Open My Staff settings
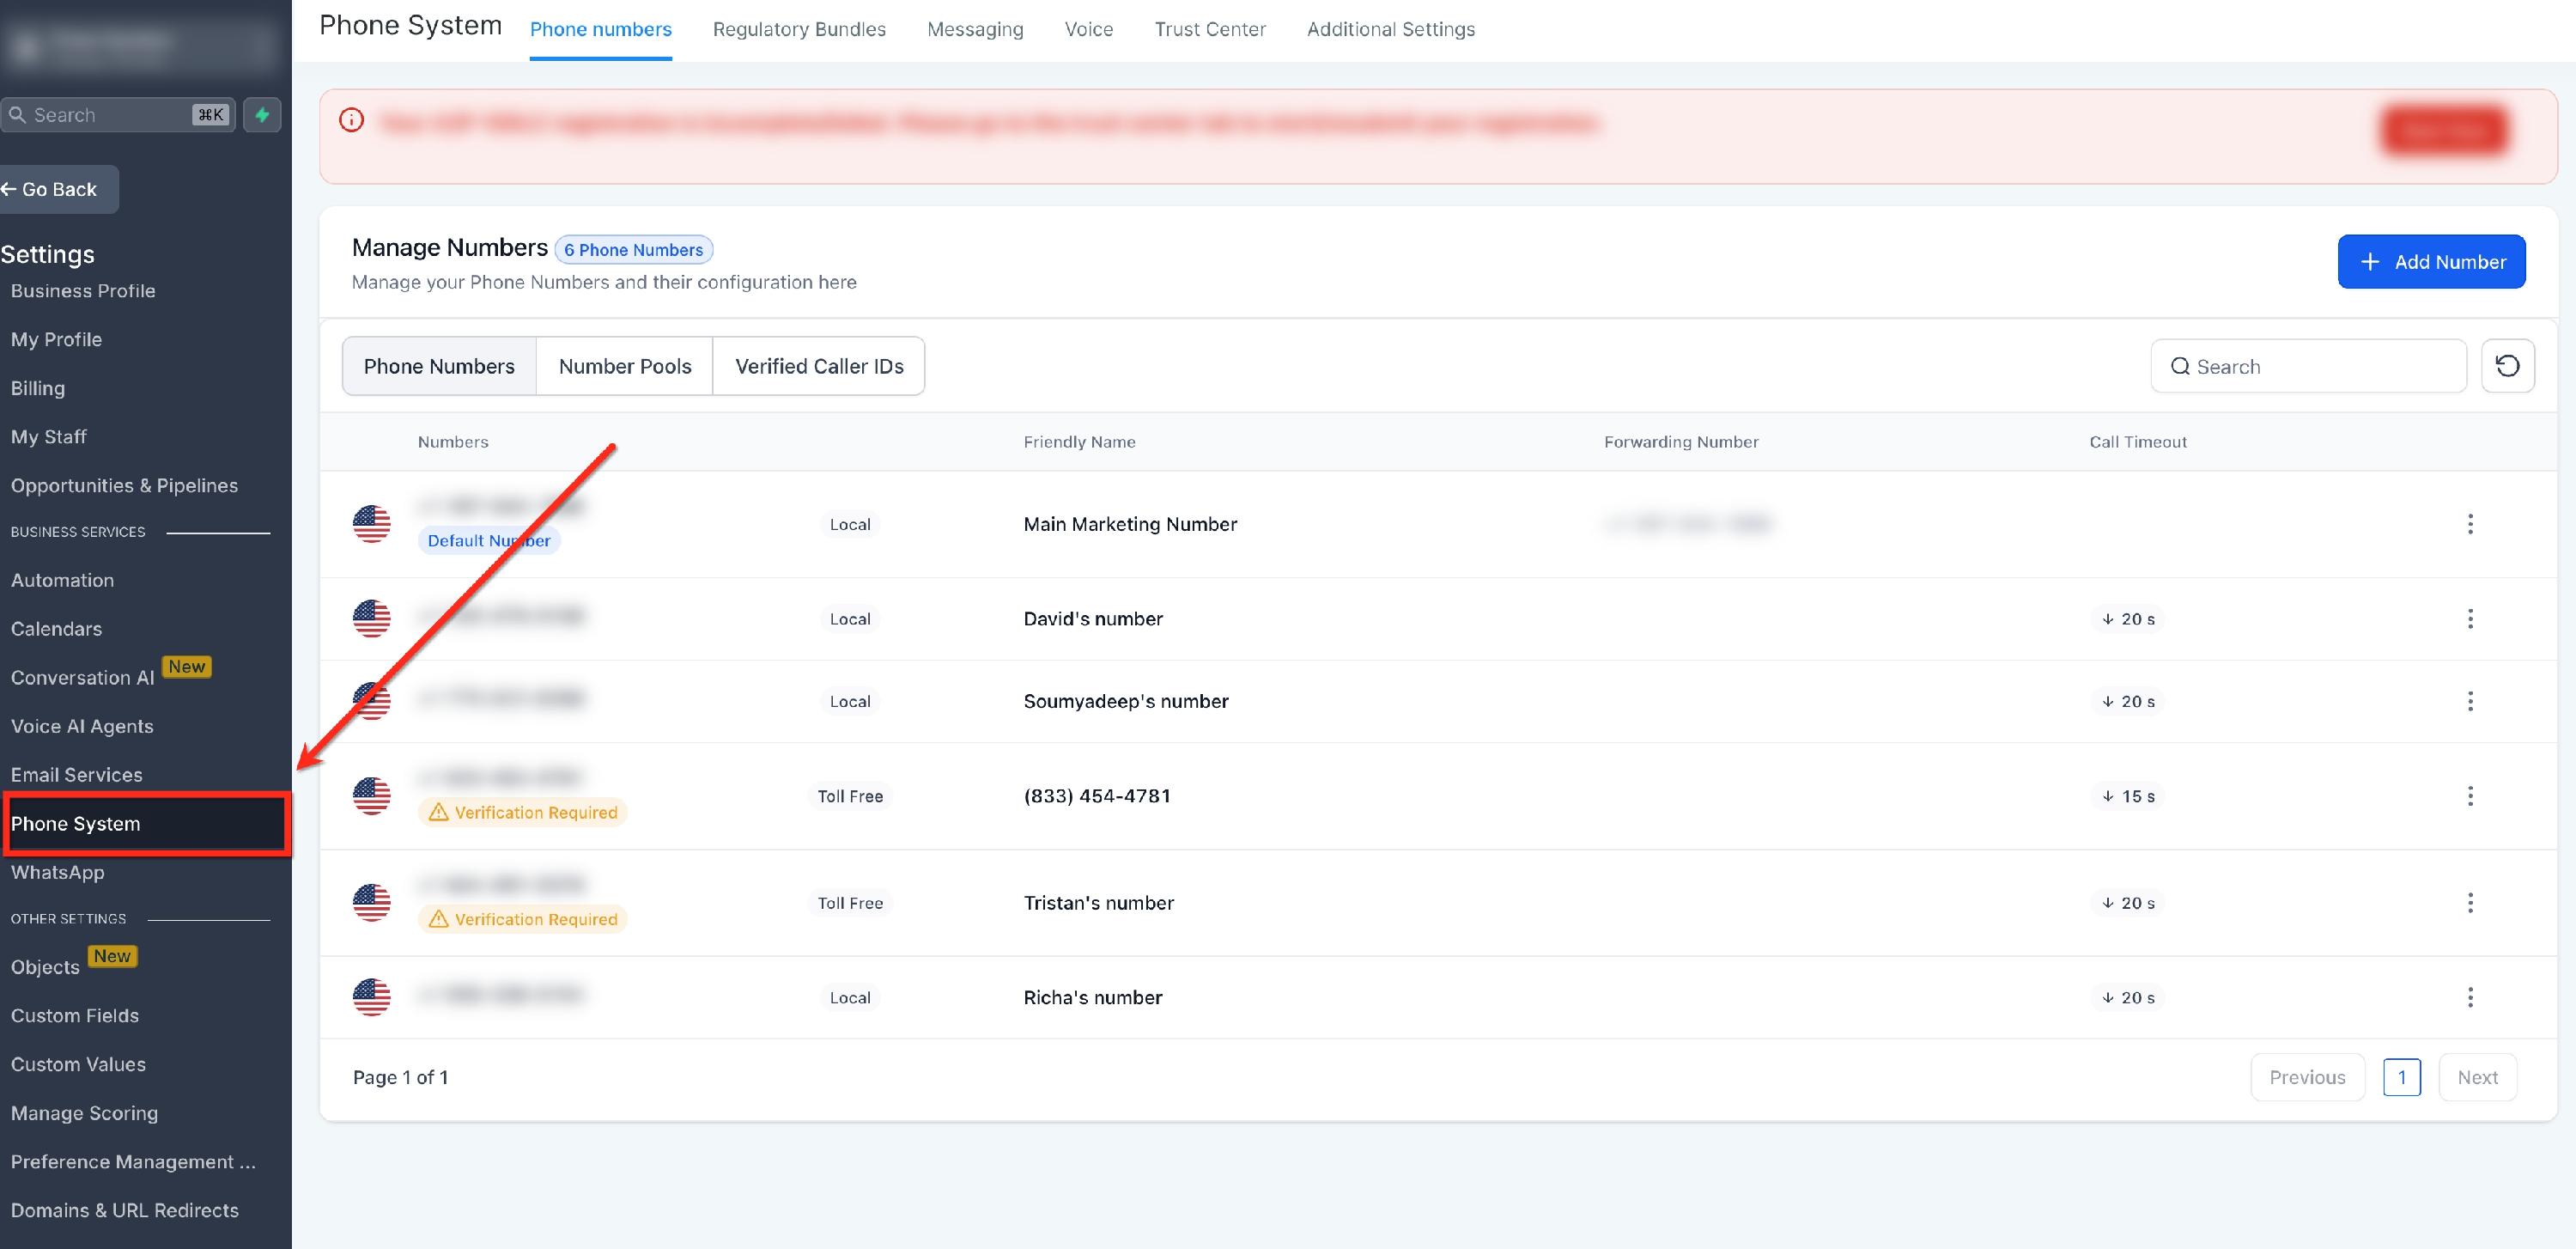Screen dimensions: 2576x1249 coord(49,437)
